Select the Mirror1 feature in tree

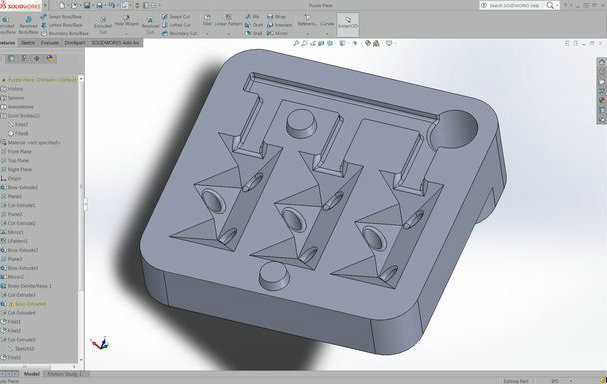tap(12, 232)
